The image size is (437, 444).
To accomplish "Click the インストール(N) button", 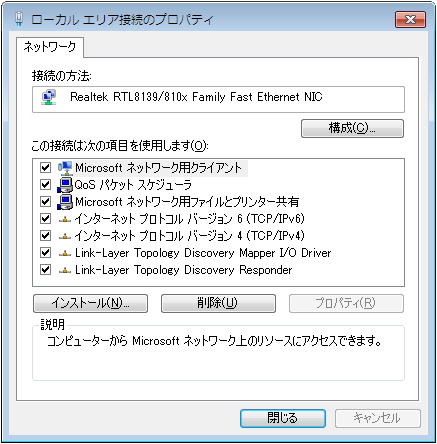I will 90,303.
